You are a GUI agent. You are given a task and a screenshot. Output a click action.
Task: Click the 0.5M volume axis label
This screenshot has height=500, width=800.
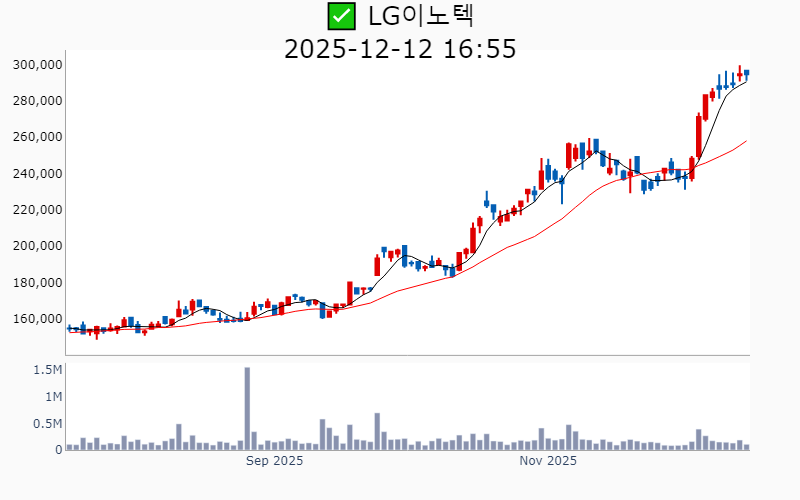pos(47,424)
